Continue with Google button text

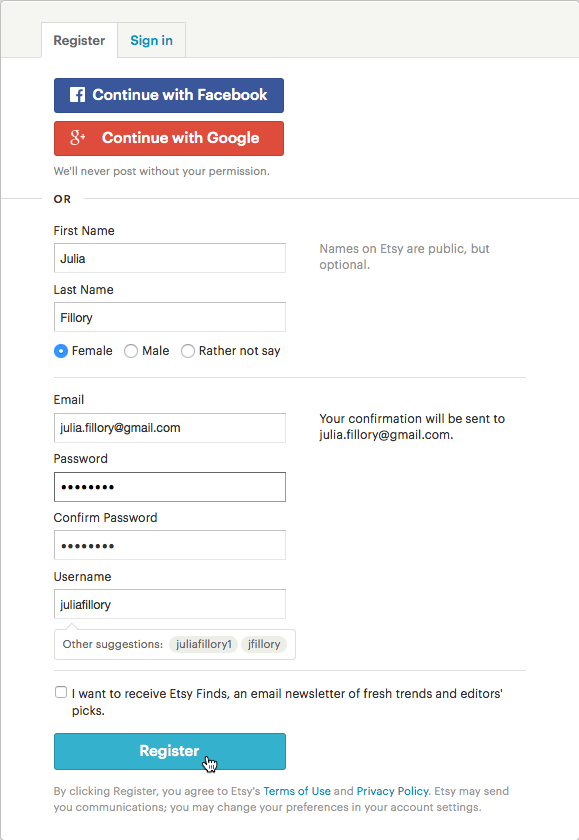pyautogui.click(x=181, y=138)
